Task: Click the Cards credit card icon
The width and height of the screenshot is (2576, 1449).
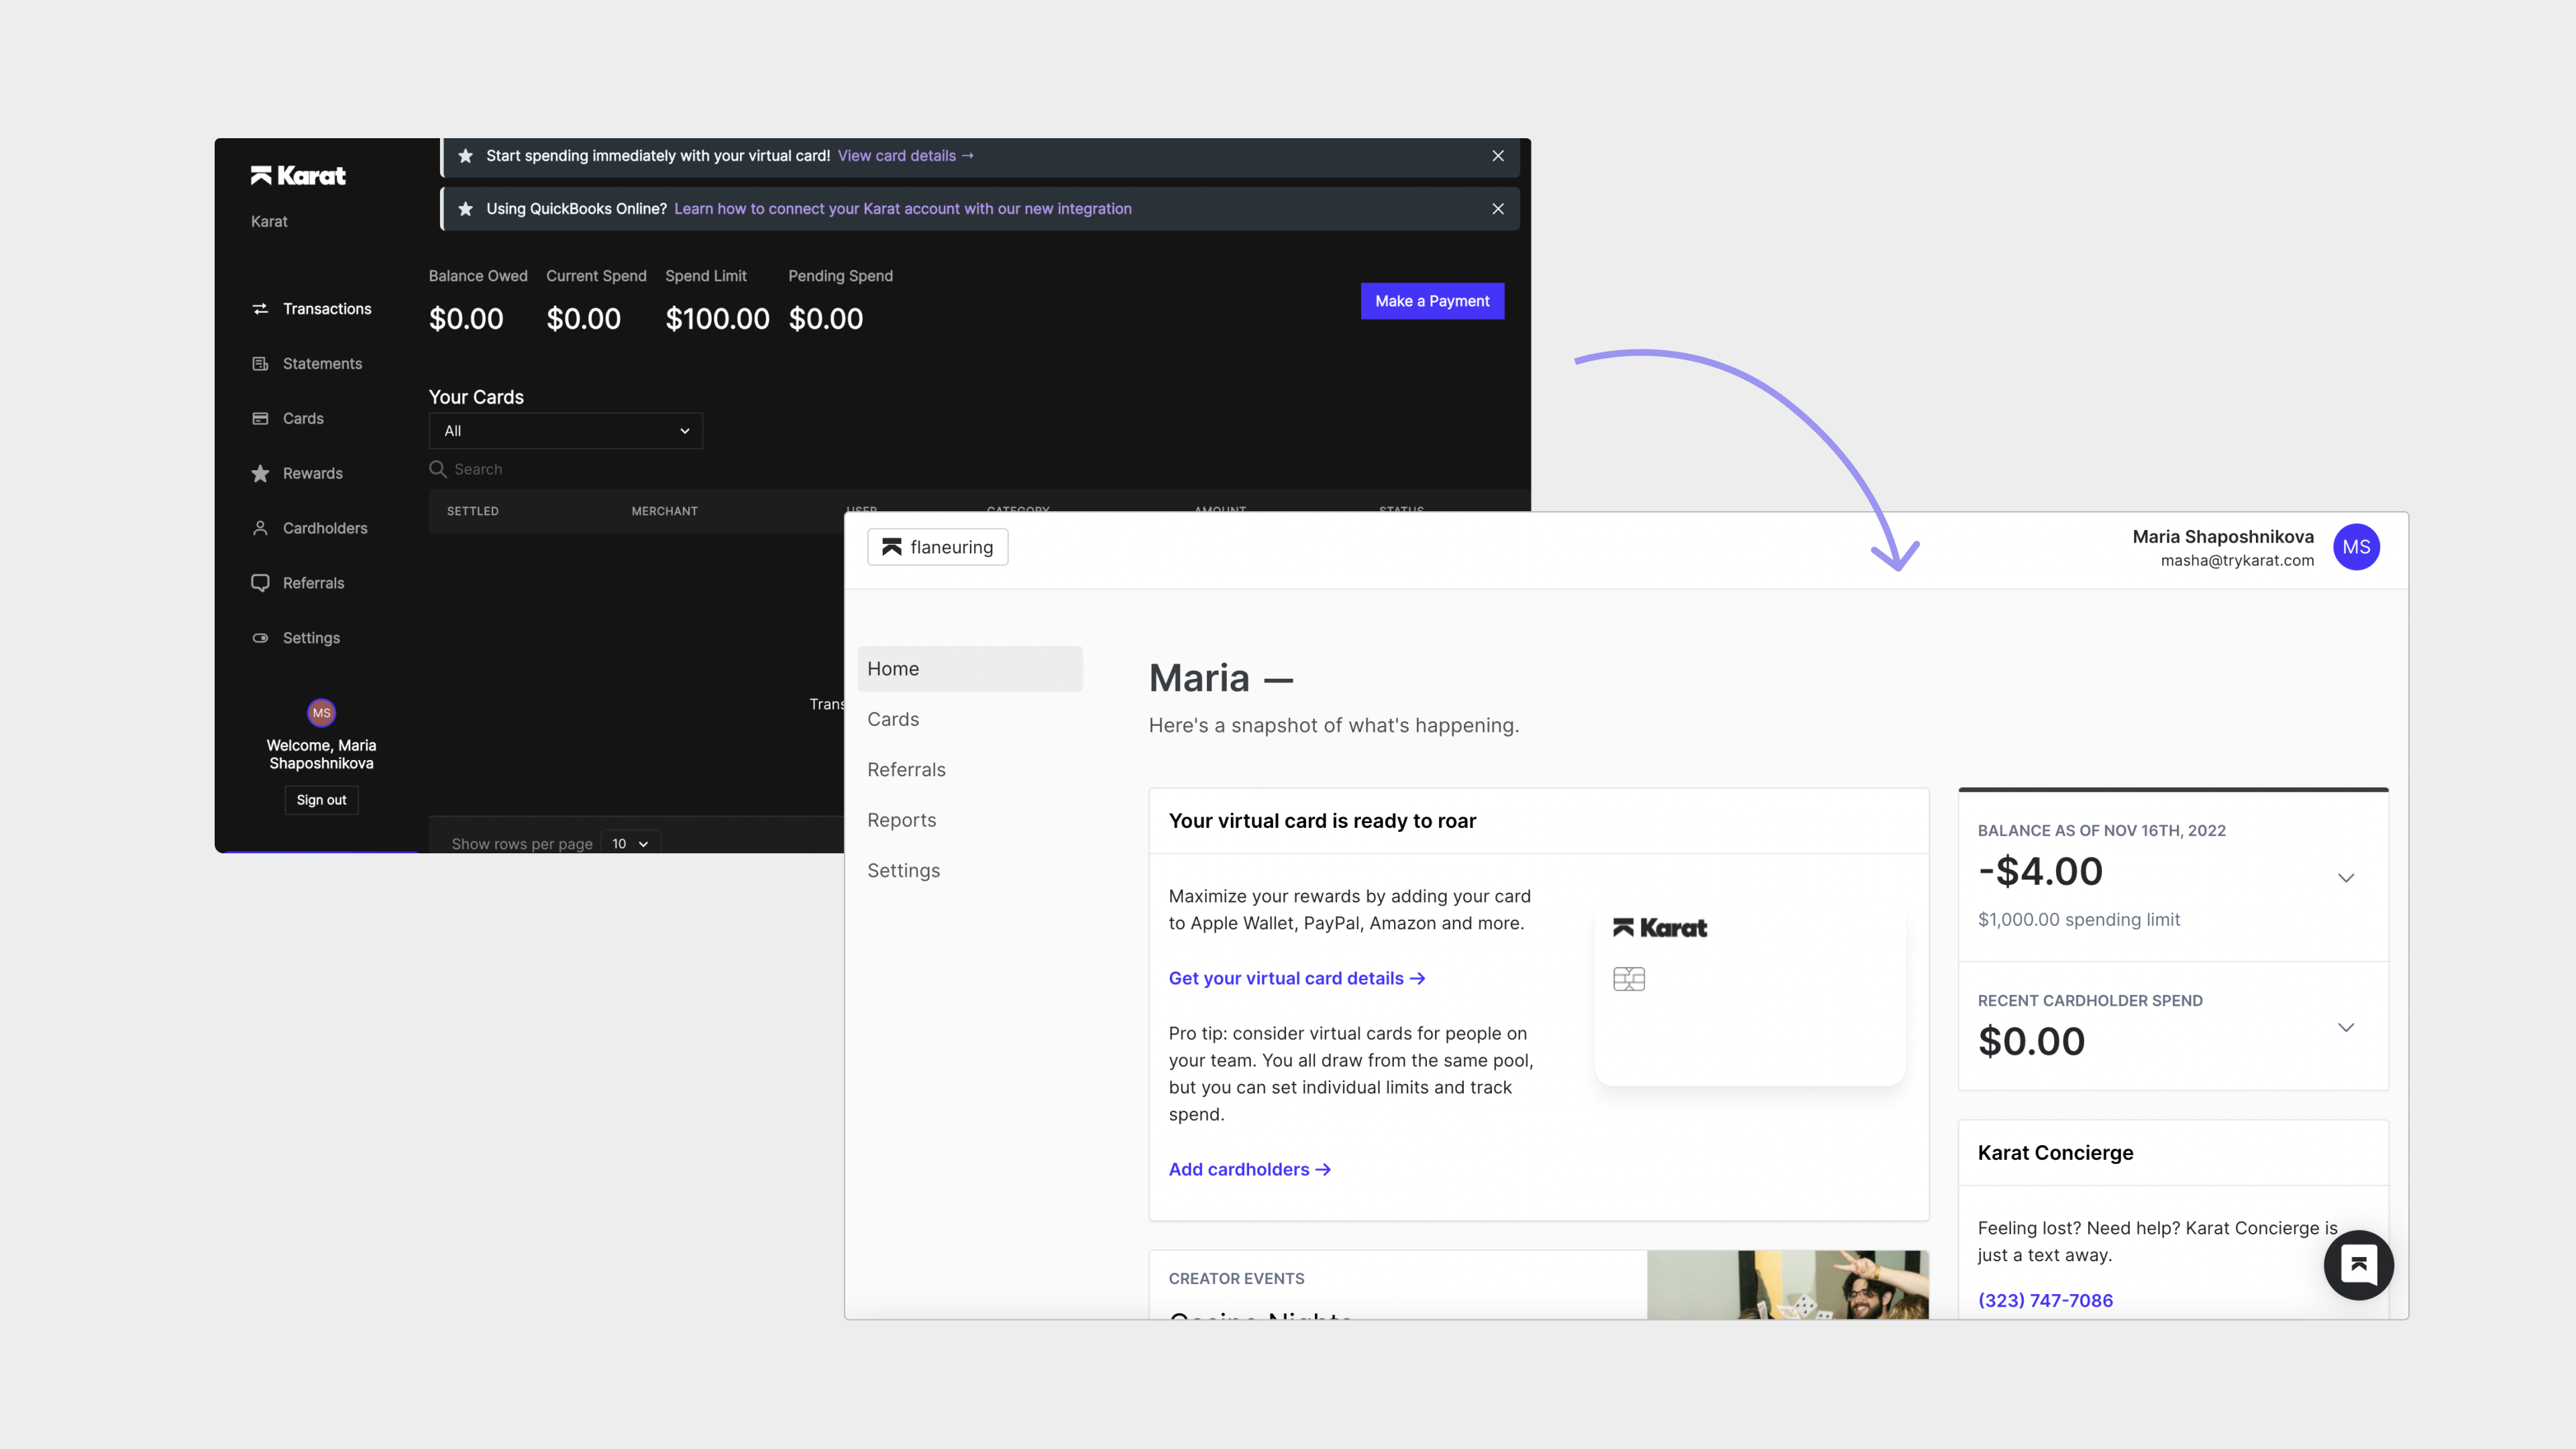Action: (260, 419)
